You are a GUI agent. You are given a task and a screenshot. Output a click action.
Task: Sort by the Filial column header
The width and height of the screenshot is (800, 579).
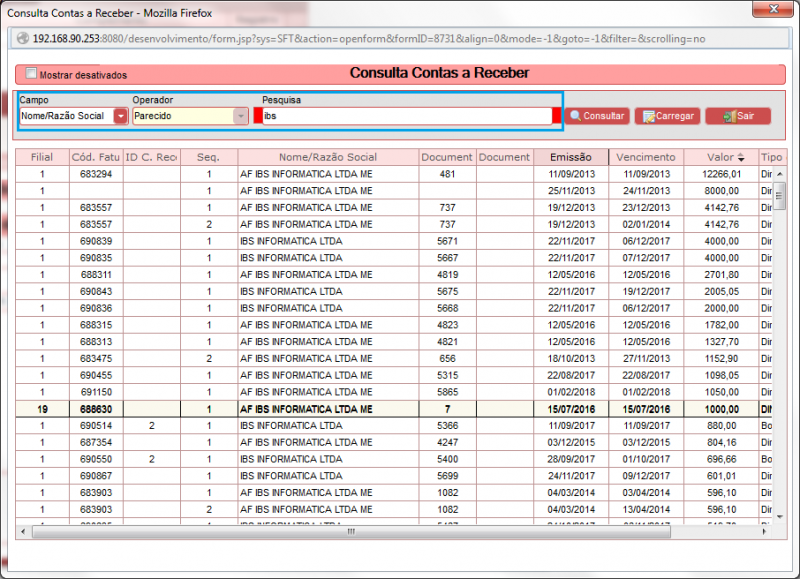[42, 157]
